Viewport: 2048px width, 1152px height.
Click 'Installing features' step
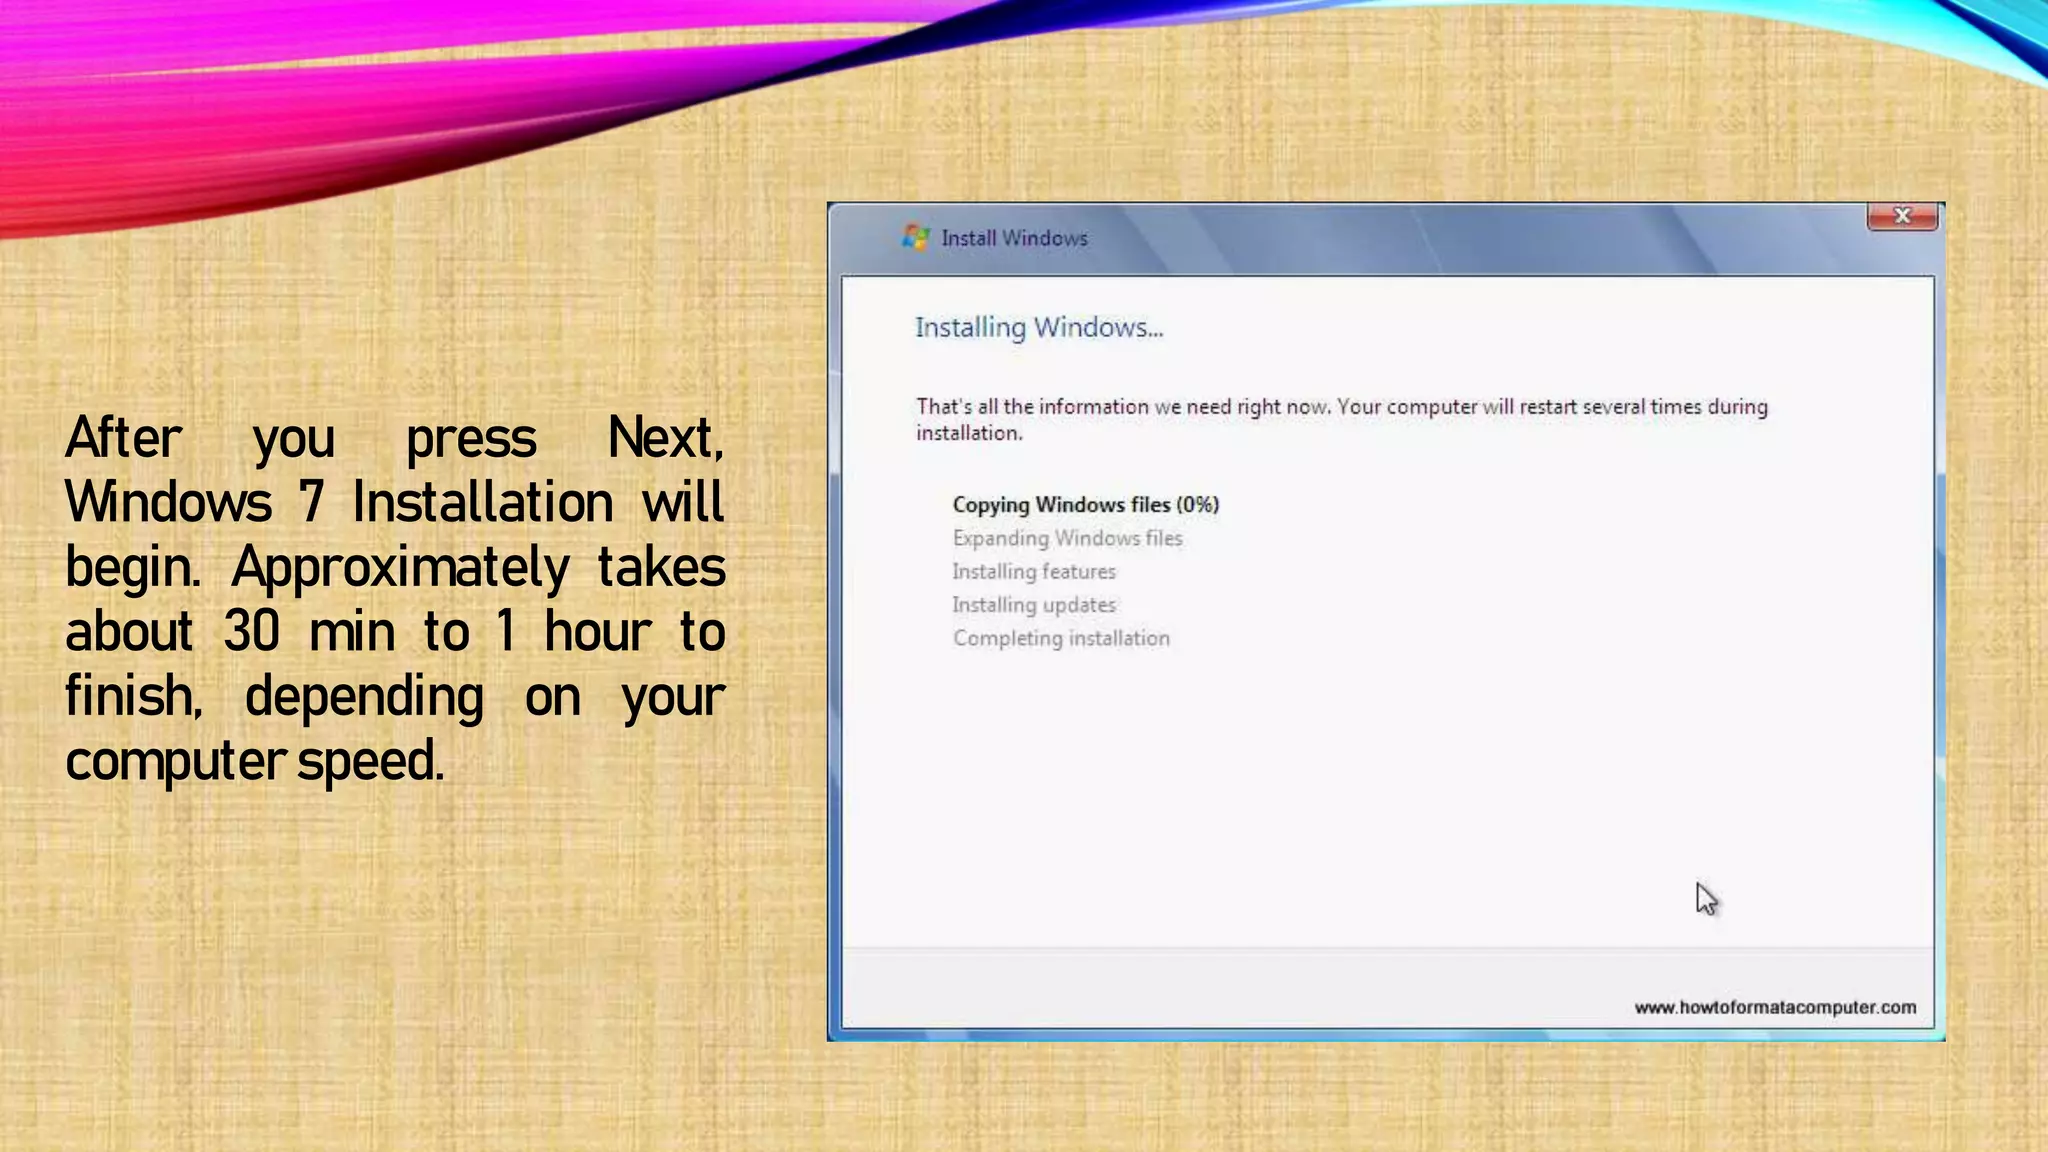click(x=1034, y=572)
